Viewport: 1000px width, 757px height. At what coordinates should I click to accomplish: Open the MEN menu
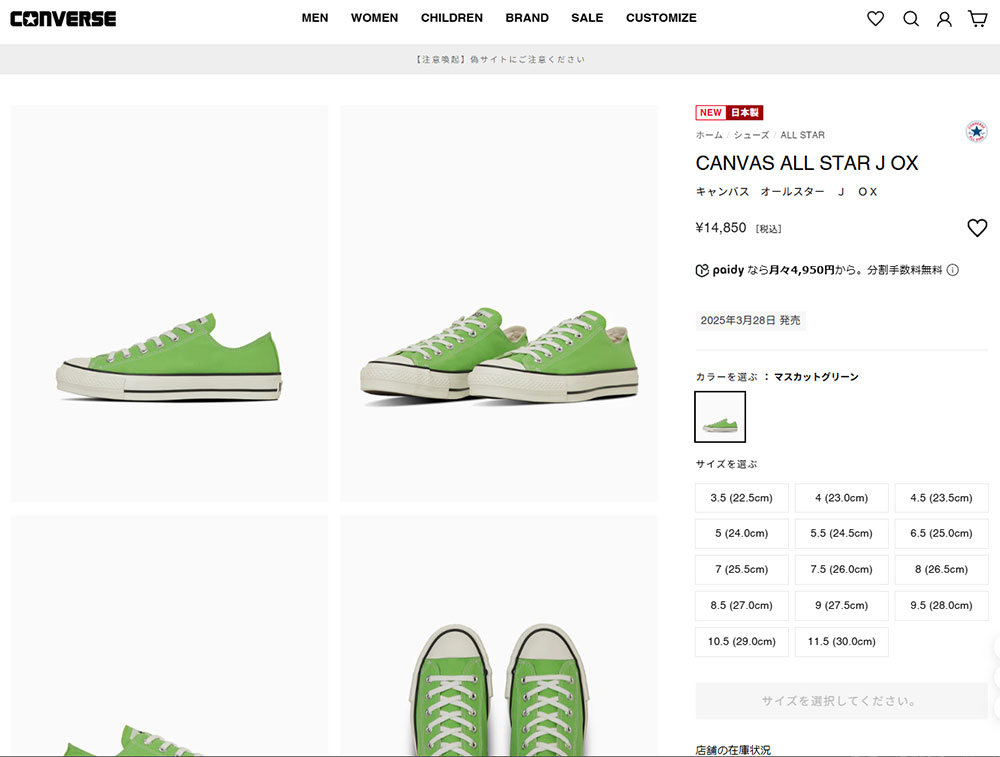point(315,18)
